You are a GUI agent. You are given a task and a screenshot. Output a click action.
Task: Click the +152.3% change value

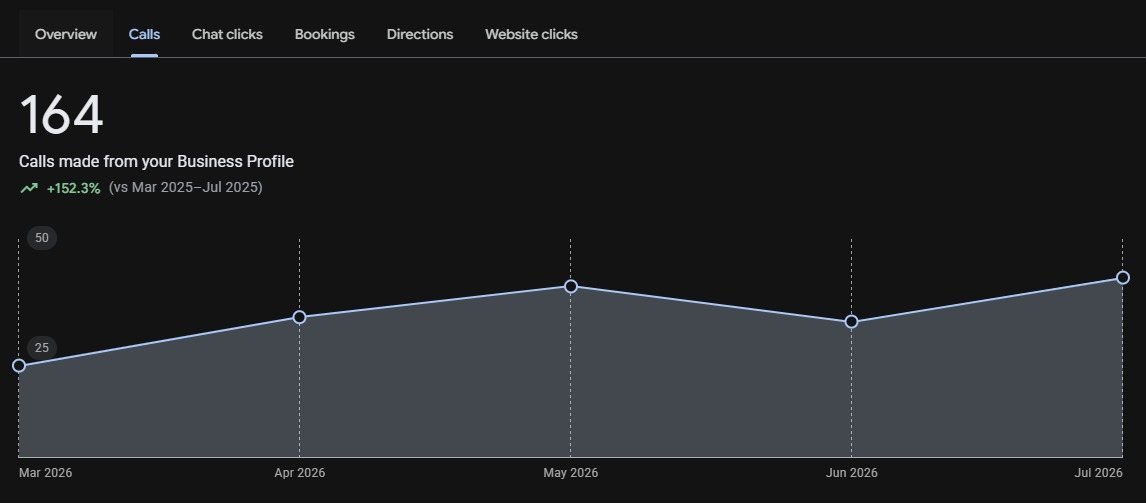(x=73, y=188)
